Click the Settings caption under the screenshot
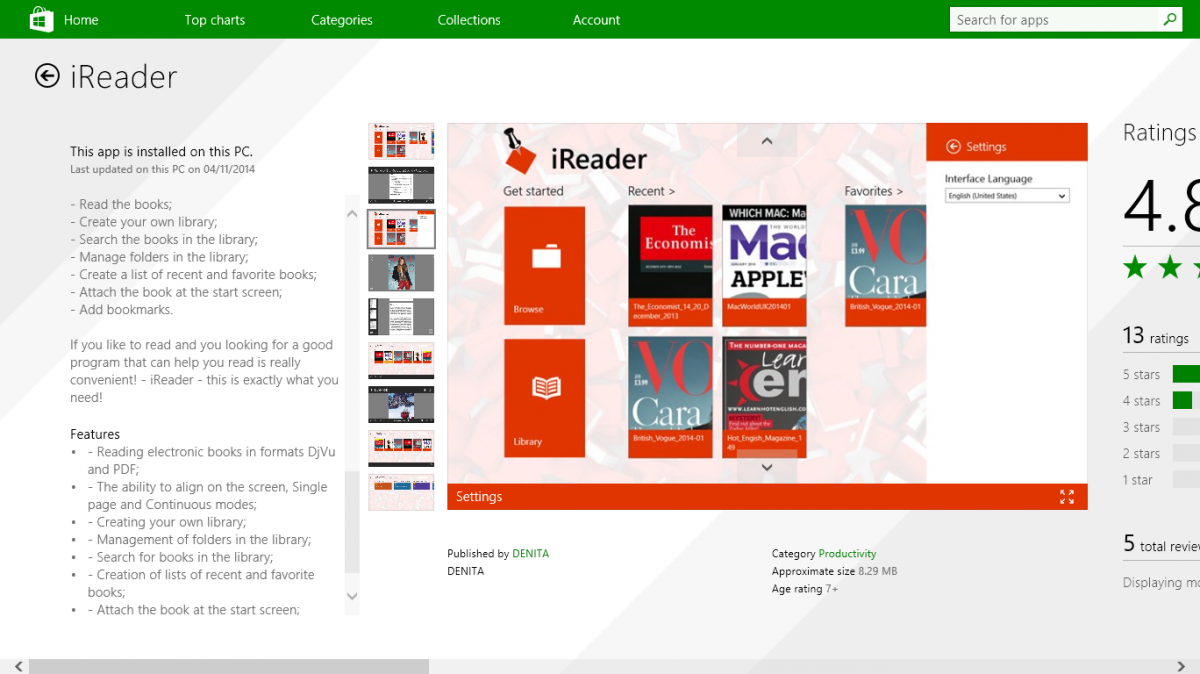Viewport: 1200px width, 674px height. point(479,497)
